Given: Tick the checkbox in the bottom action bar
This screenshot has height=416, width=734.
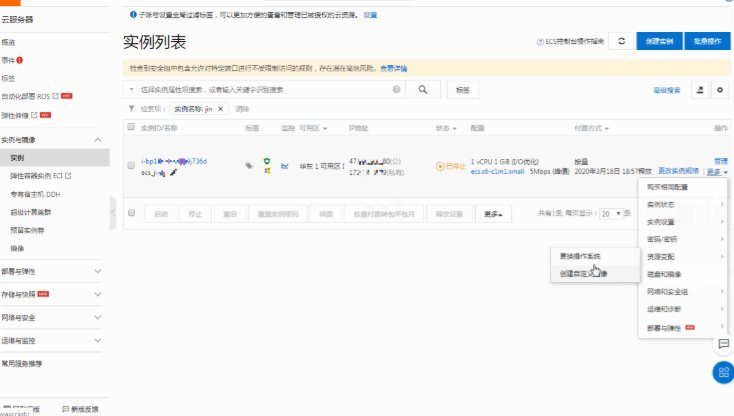Looking at the screenshot, I should coord(132,213).
